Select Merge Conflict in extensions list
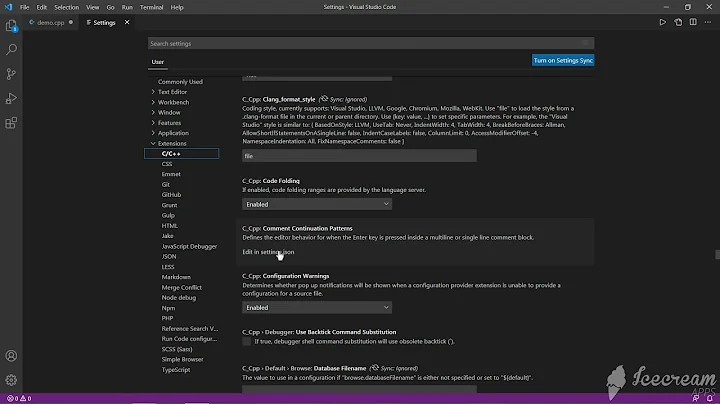The width and height of the screenshot is (720, 404). click(181, 287)
